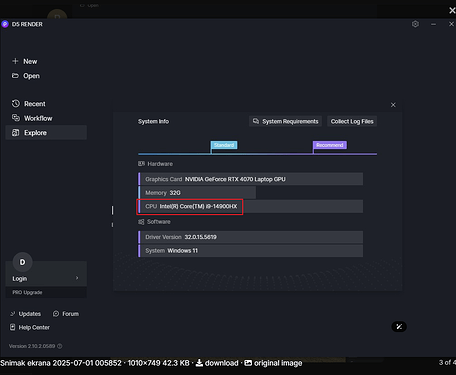Go to the Recent section

29,104
